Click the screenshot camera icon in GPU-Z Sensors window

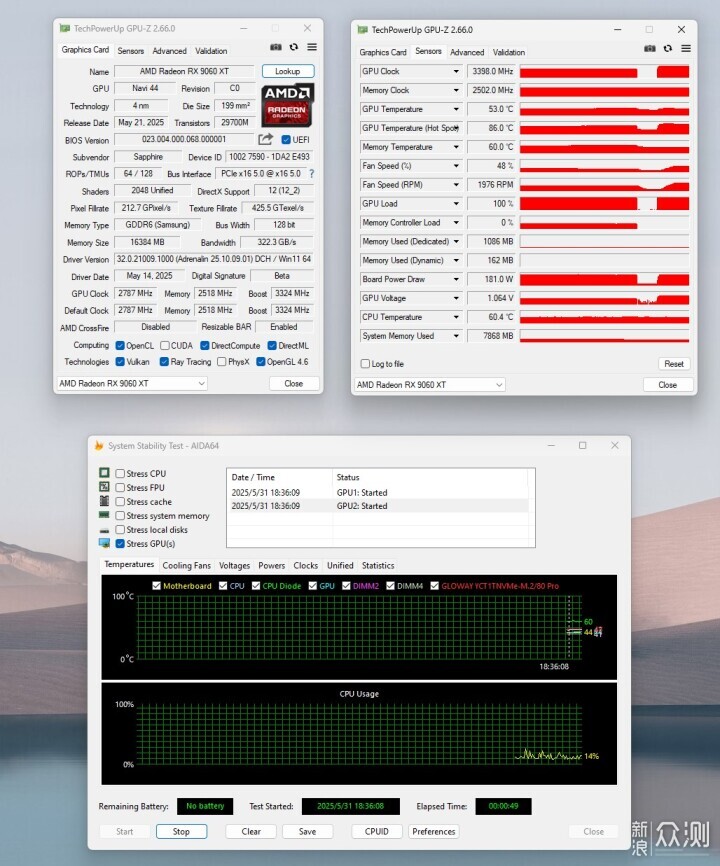coord(650,49)
